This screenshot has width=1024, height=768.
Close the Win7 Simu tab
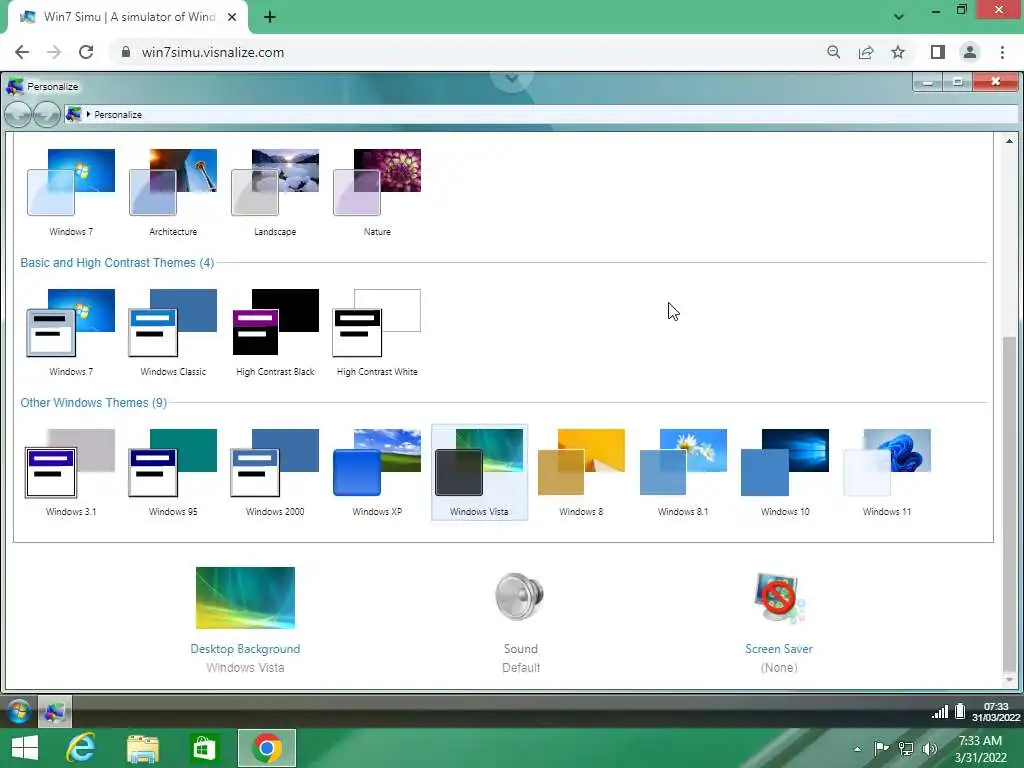click(232, 17)
